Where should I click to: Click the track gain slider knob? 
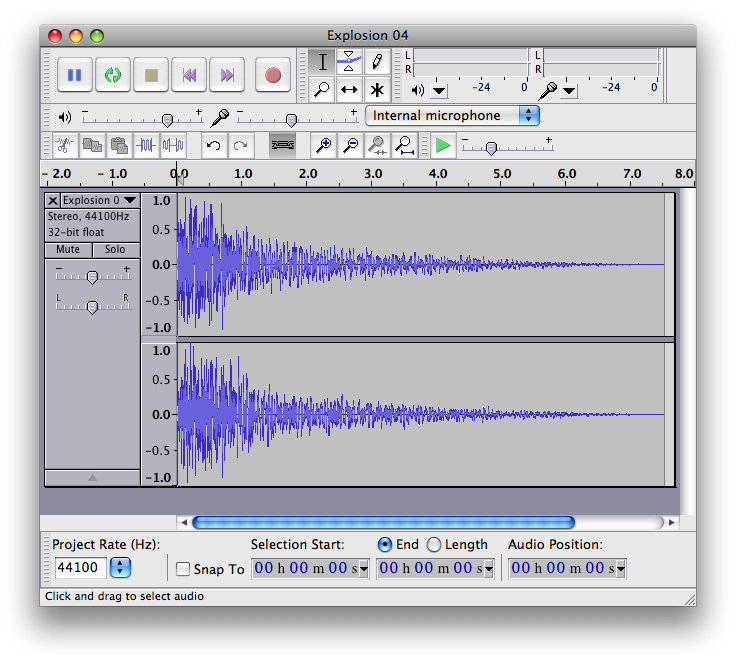[x=92, y=277]
